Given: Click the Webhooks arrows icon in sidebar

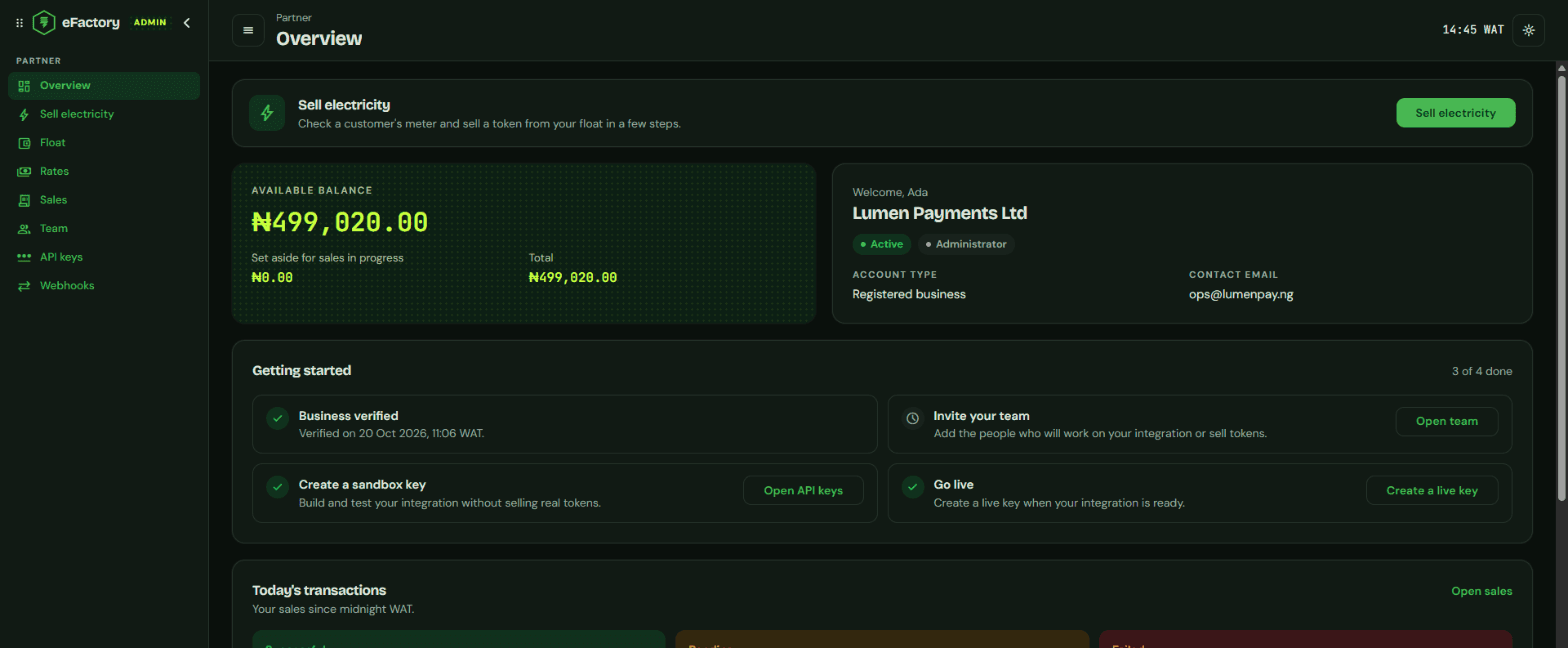Looking at the screenshot, I should pos(24,286).
